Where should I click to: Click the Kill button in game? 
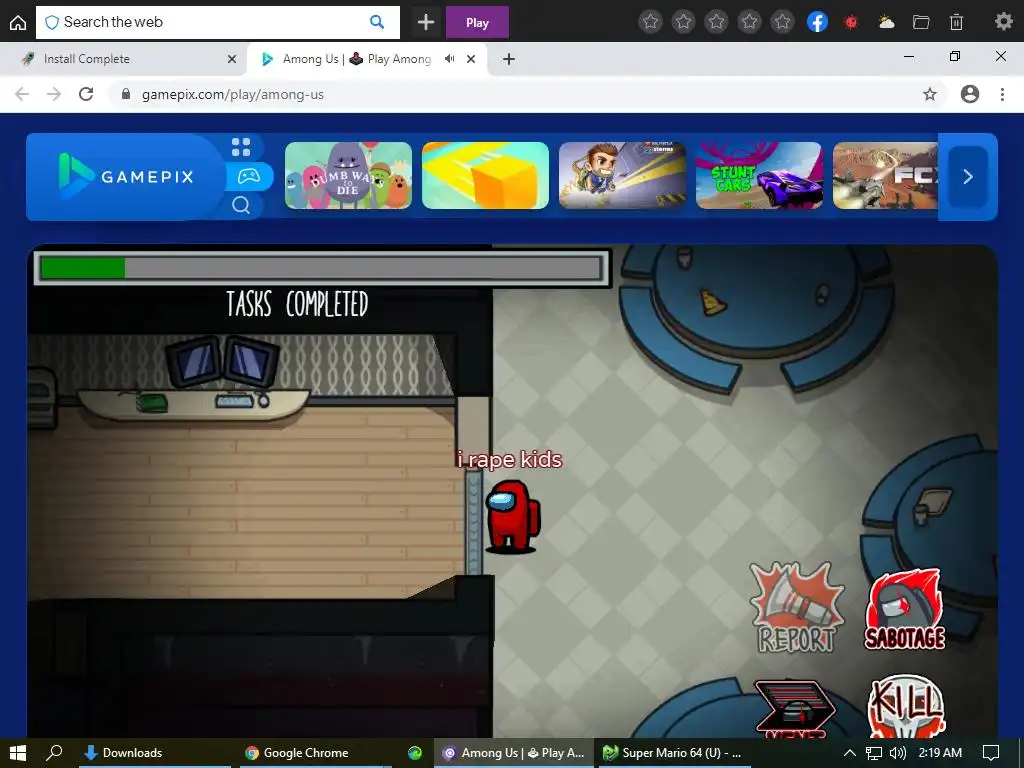point(906,708)
